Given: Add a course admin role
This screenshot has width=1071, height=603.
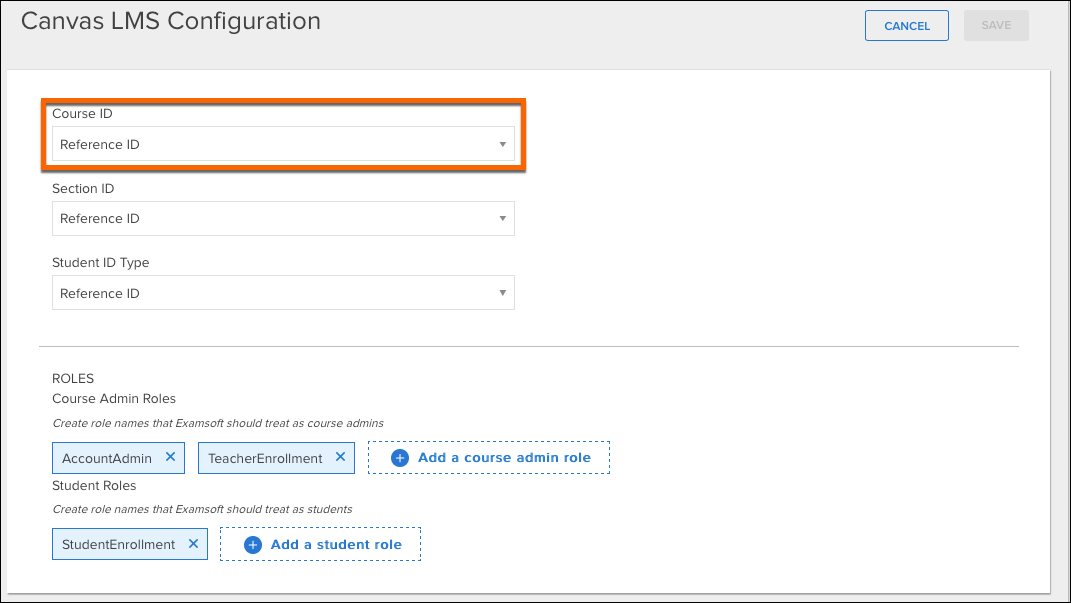Looking at the screenshot, I should coord(489,458).
